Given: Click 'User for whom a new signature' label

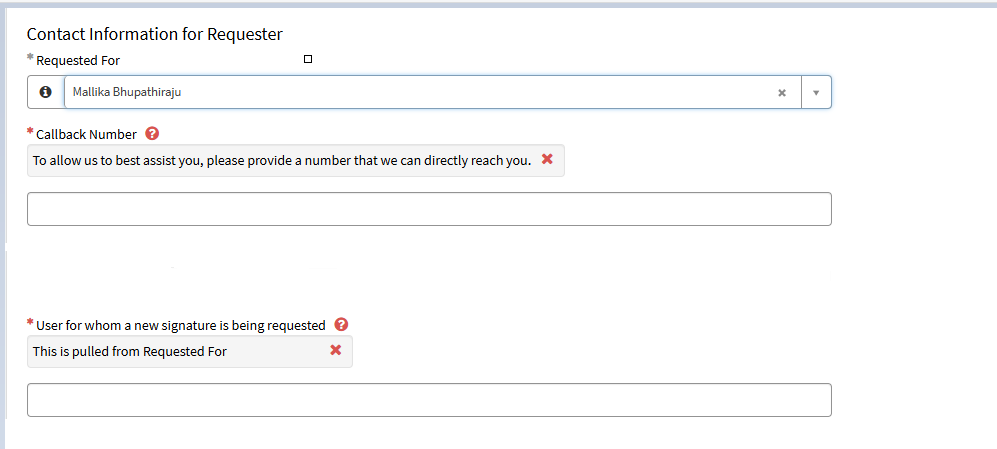Looking at the screenshot, I should point(181,325).
